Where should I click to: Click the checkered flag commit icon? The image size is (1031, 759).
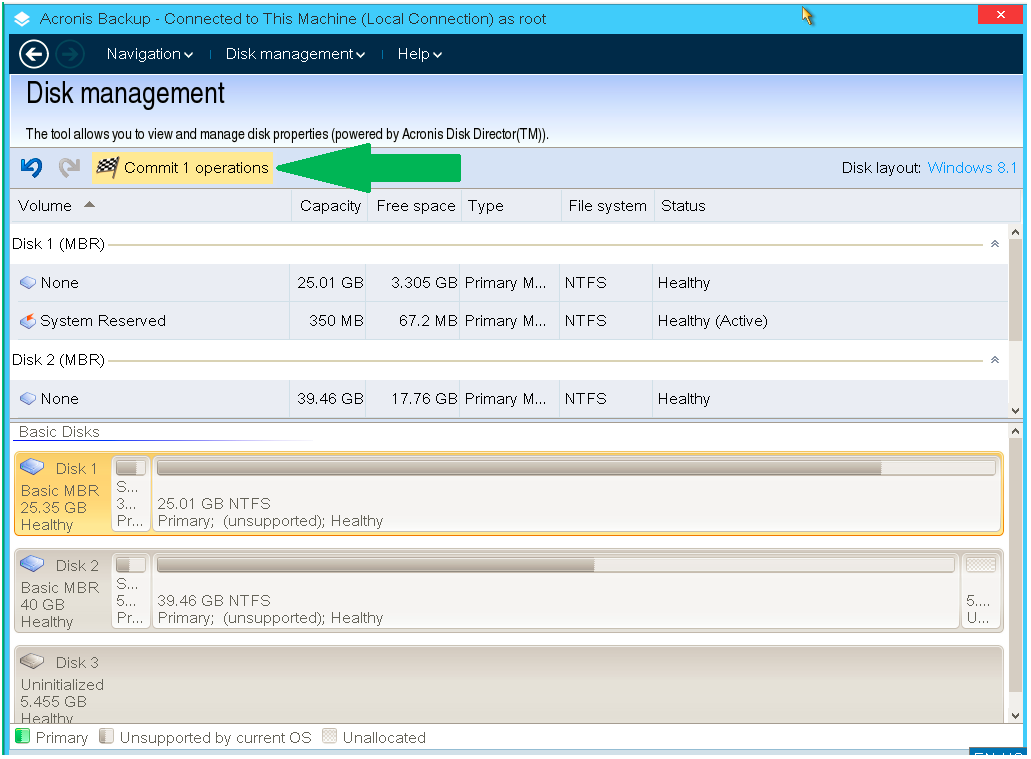tap(107, 168)
